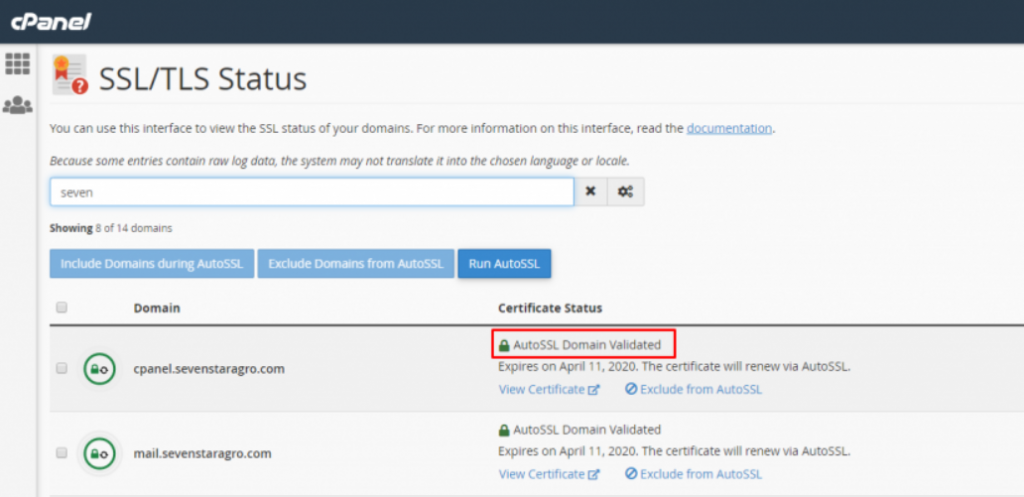
Task: Toggle the select-all domains checkbox
Action: pyautogui.click(x=61, y=308)
